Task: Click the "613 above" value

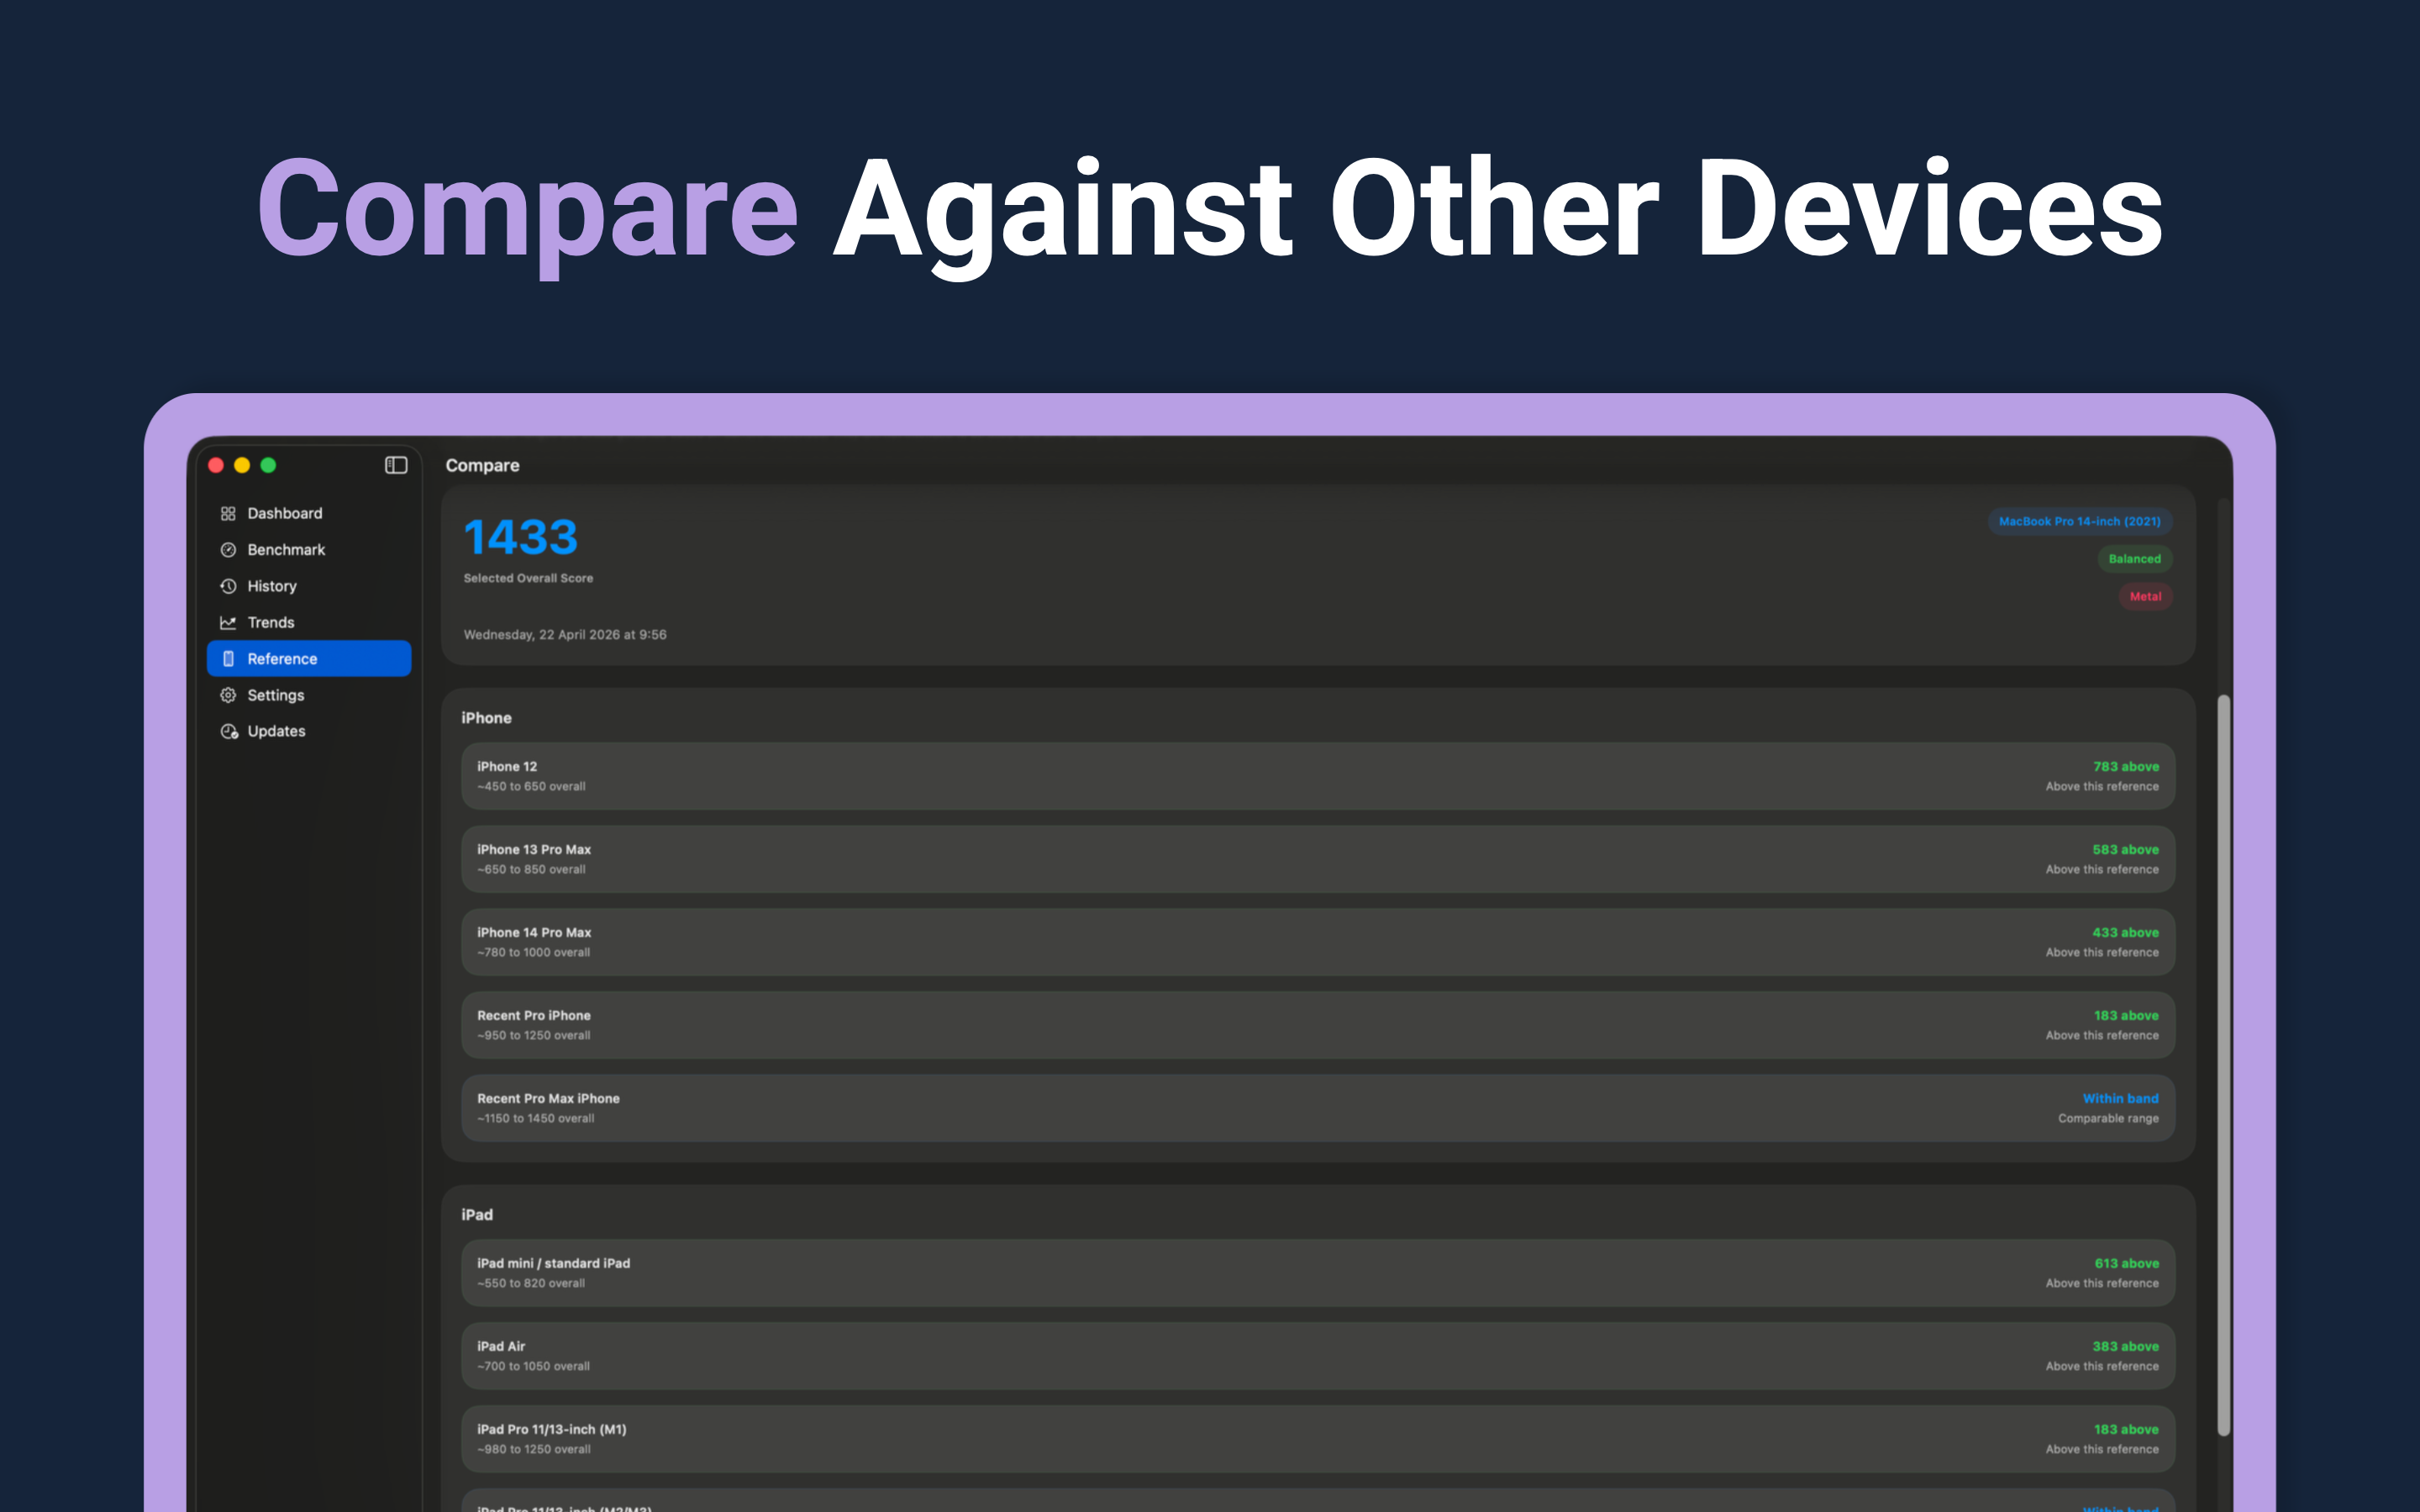Action: pyautogui.click(x=2127, y=1264)
